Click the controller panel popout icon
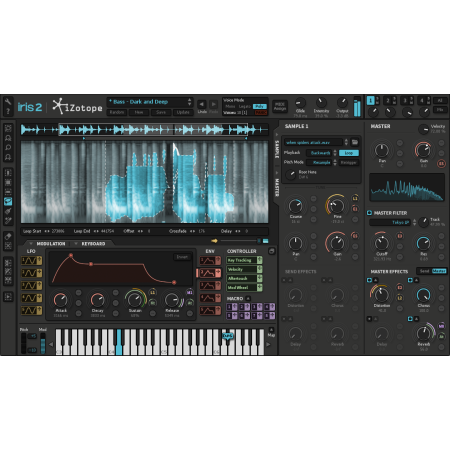 [272, 251]
